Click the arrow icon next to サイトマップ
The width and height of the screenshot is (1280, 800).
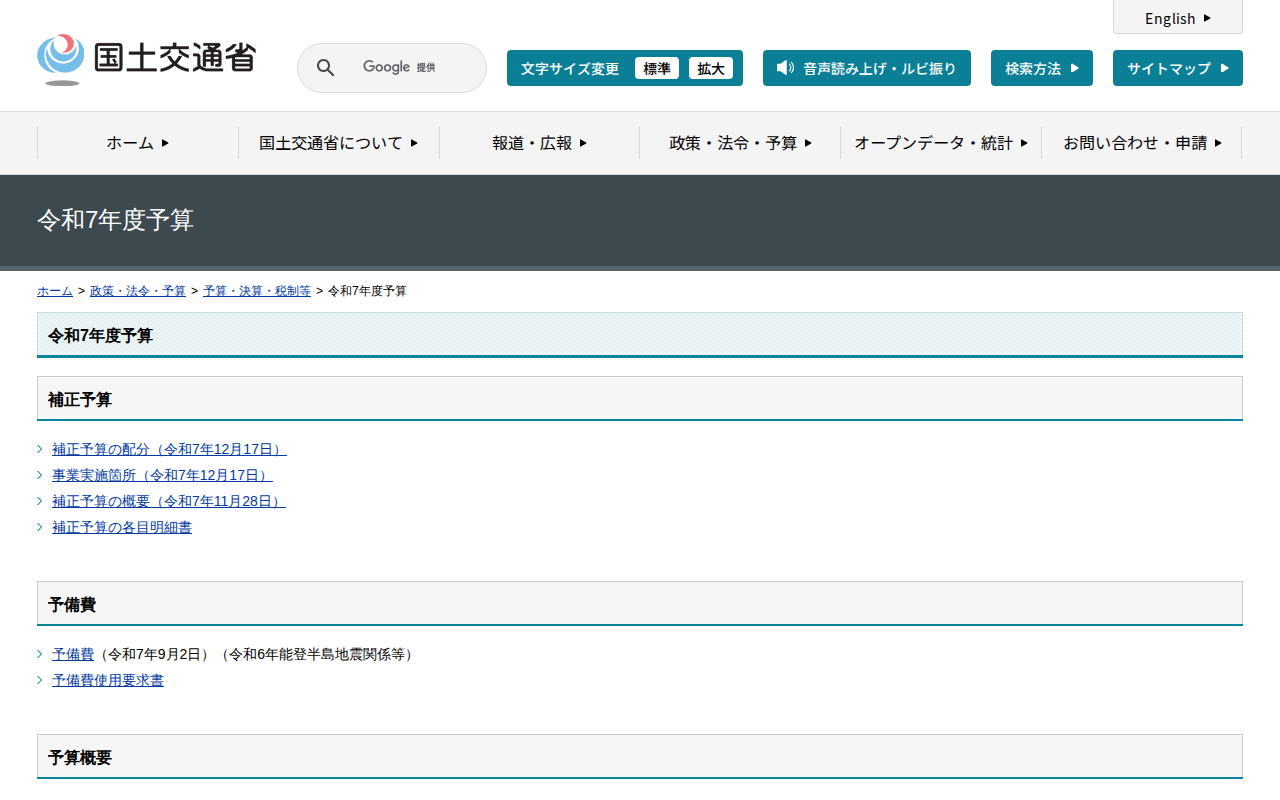1225,68
